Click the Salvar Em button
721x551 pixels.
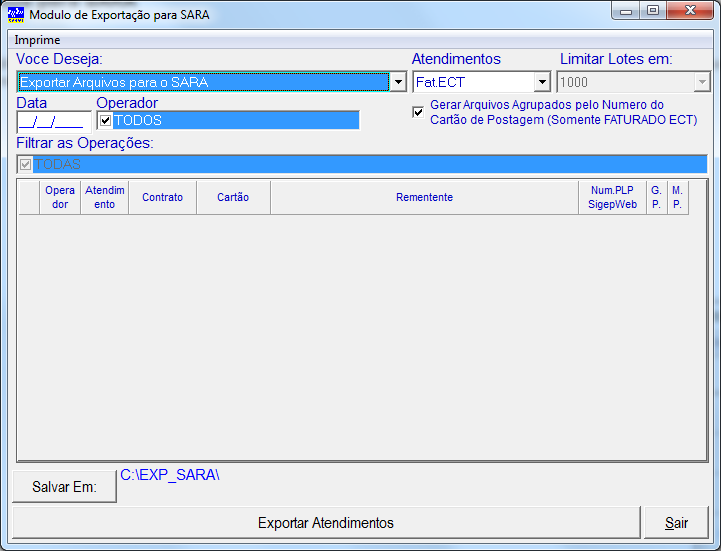pos(64,487)
